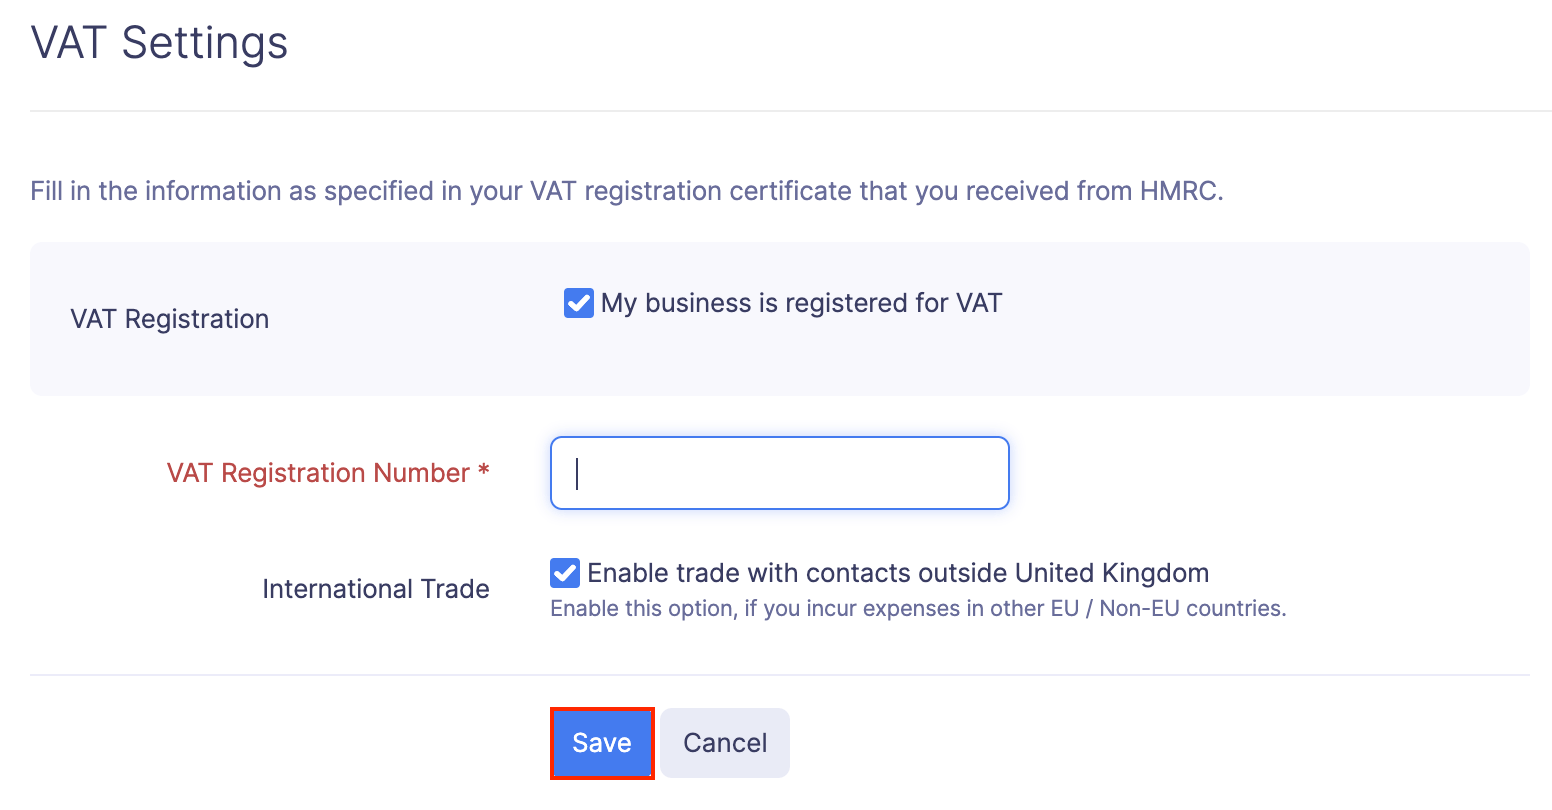Click the red asterisk beside VAT Registration Number

pyautogui.click(x=483, y=472)
